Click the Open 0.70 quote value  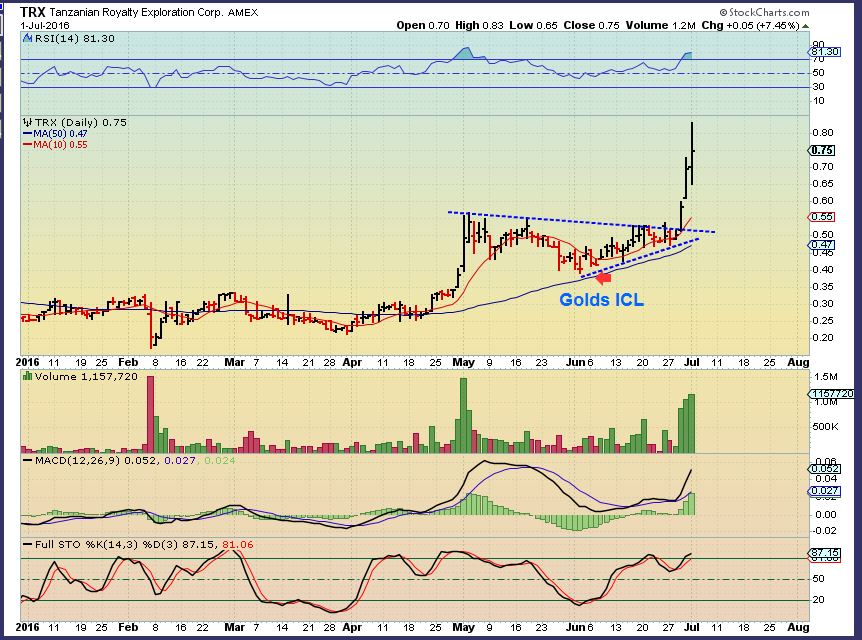click(x=423, y=25)
